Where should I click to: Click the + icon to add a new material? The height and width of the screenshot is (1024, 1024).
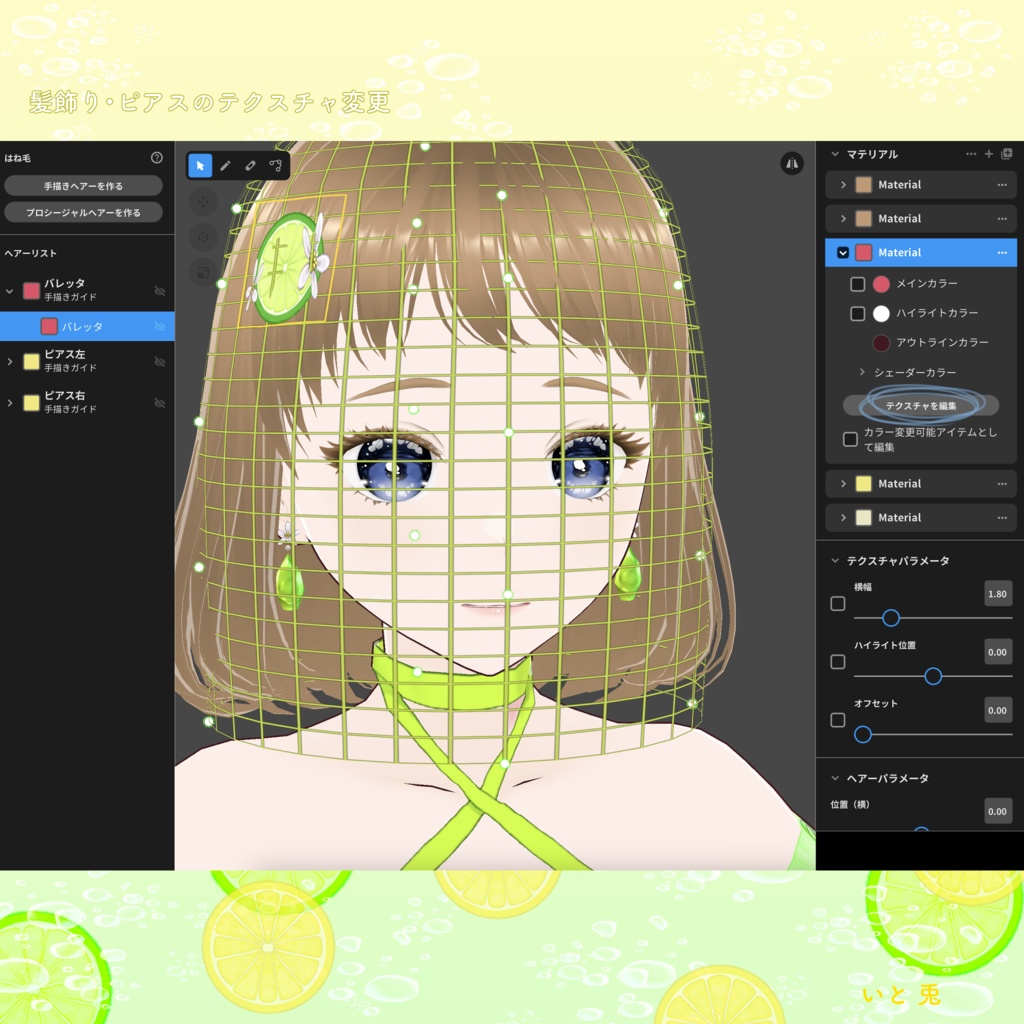pyautogui.click(x=988, y=153)
